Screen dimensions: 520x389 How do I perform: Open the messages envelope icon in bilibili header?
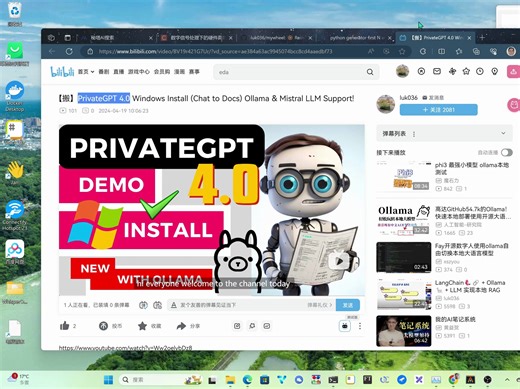tap(437, 71)
